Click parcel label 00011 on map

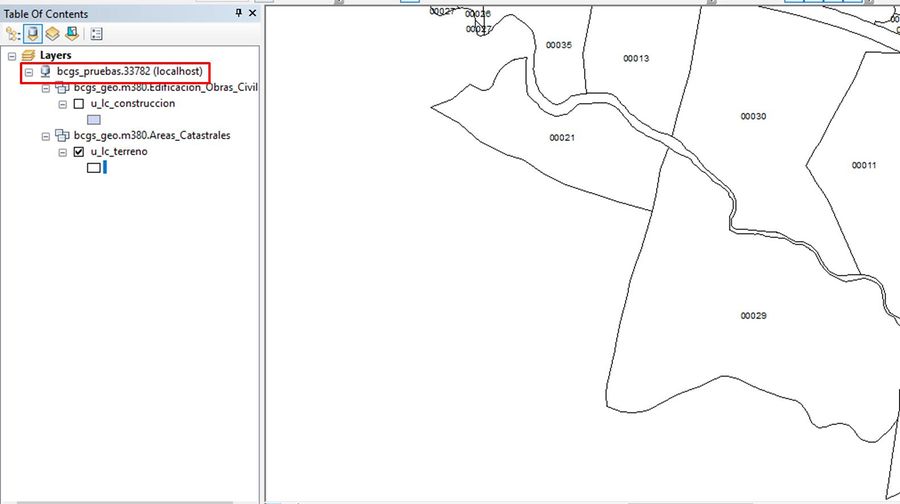864,165
